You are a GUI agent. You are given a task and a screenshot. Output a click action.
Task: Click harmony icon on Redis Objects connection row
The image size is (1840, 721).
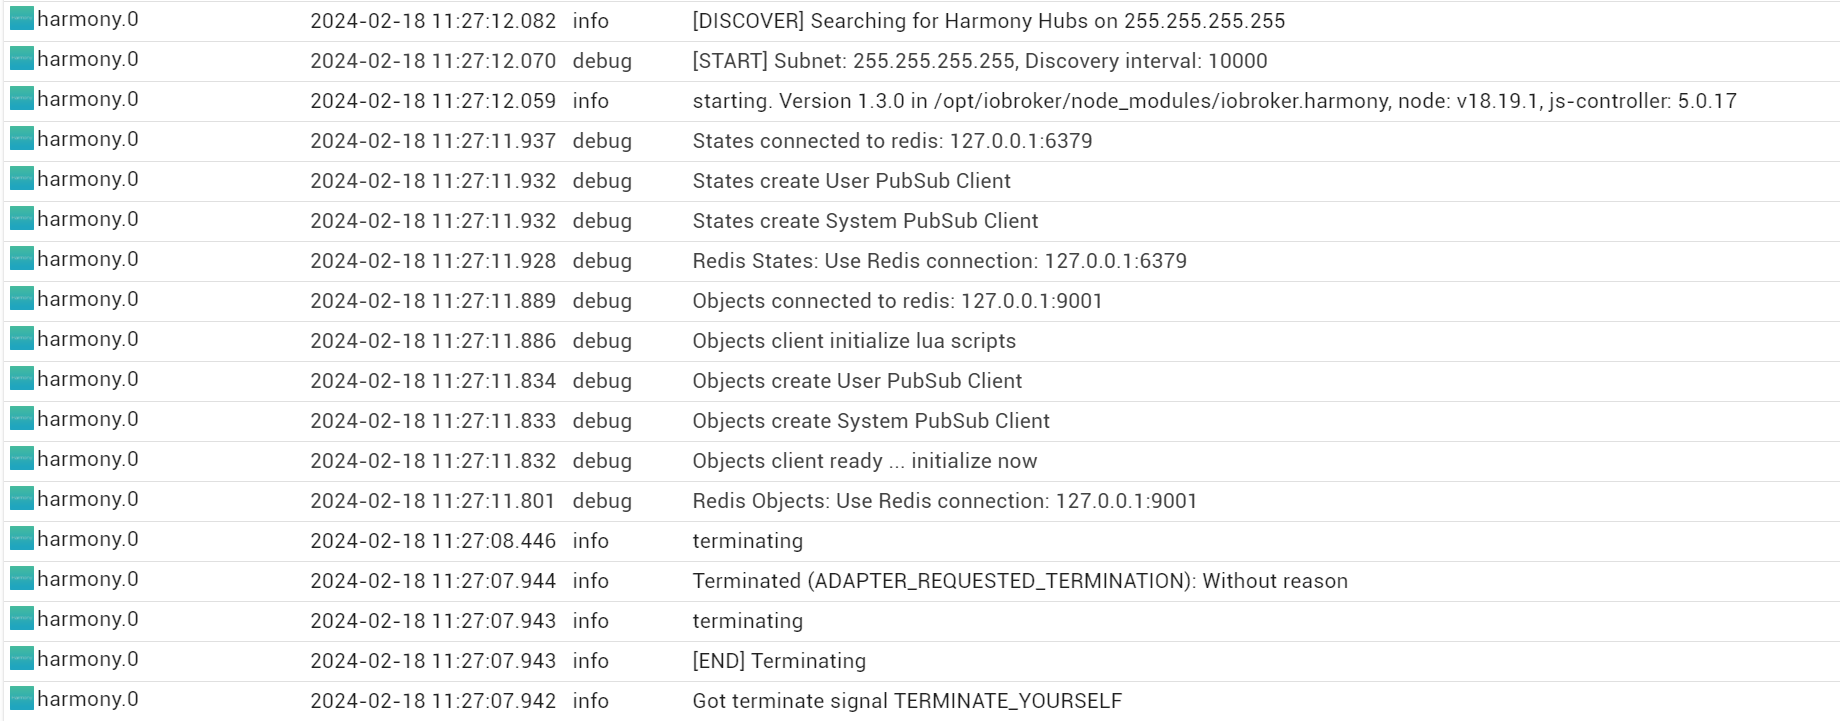[x=22, y=499]
